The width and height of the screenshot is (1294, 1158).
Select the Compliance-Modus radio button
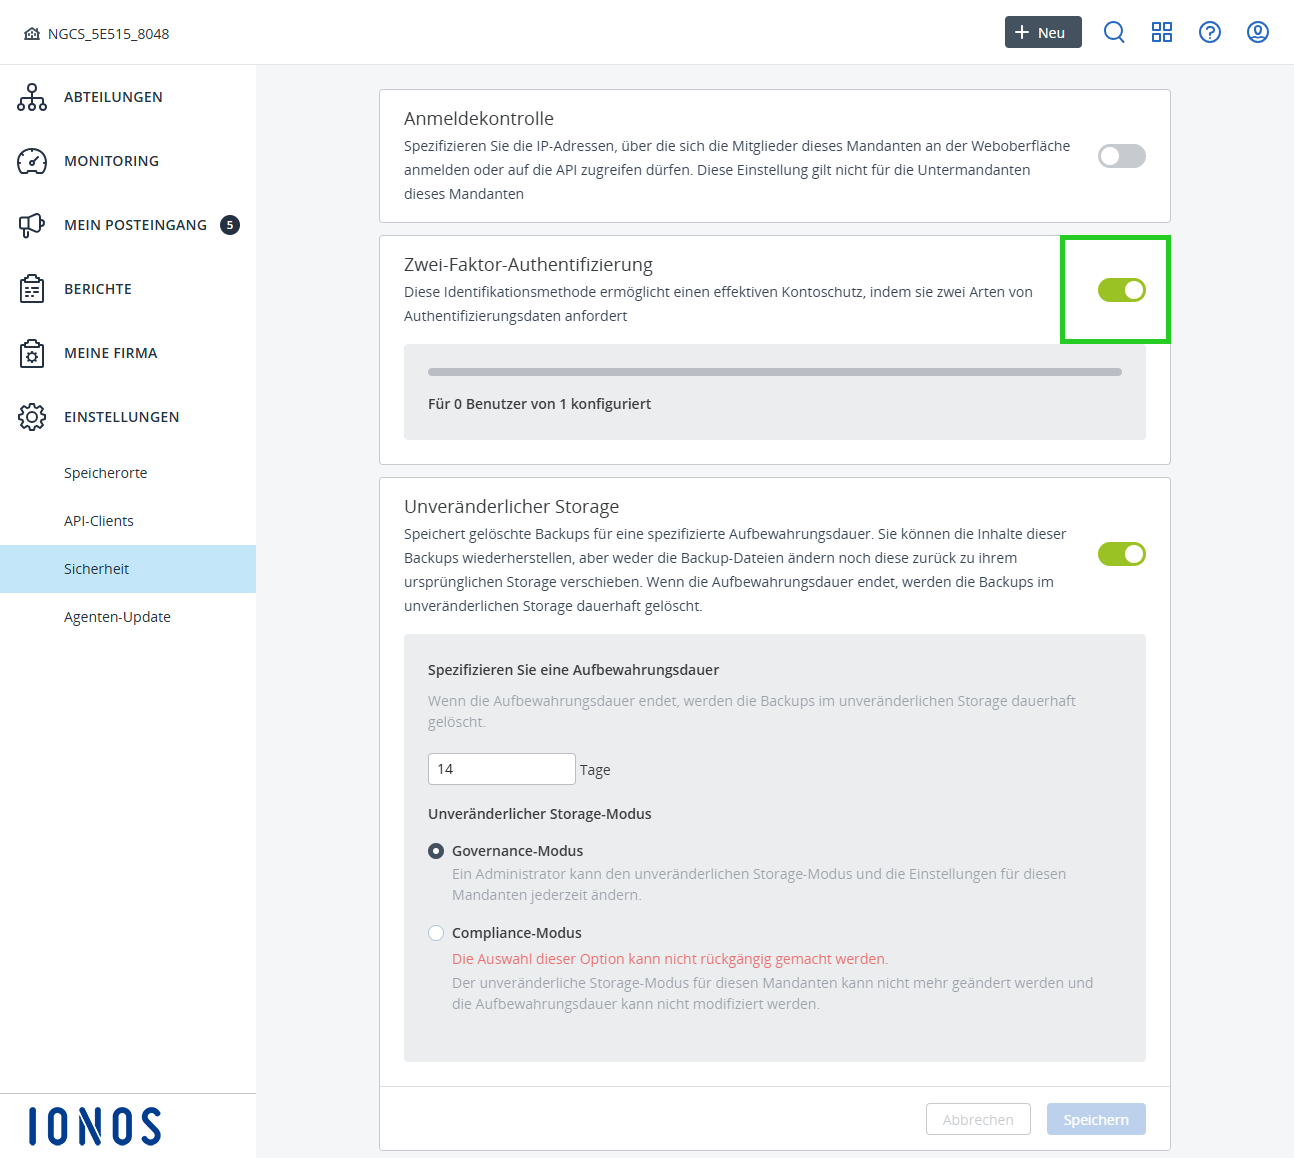(436, 932)
